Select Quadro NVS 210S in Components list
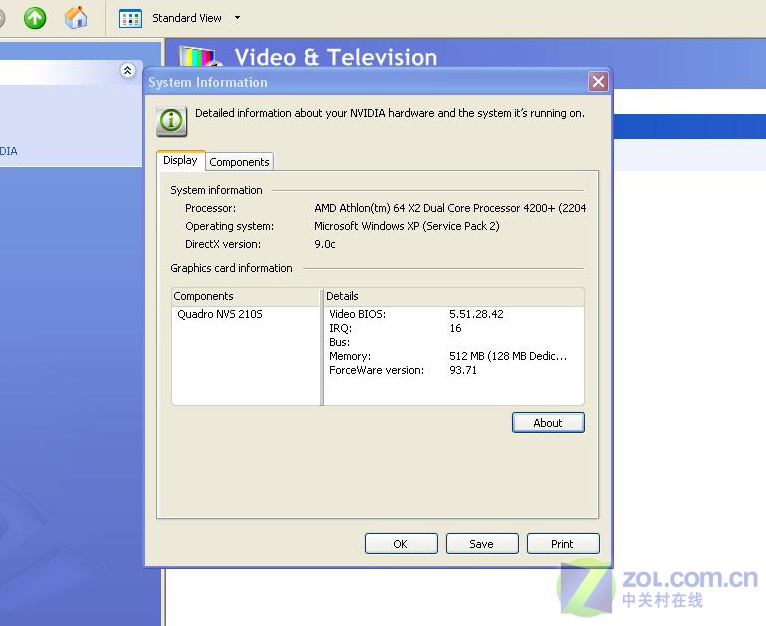 pyautogui.click(x=220, y=314)
